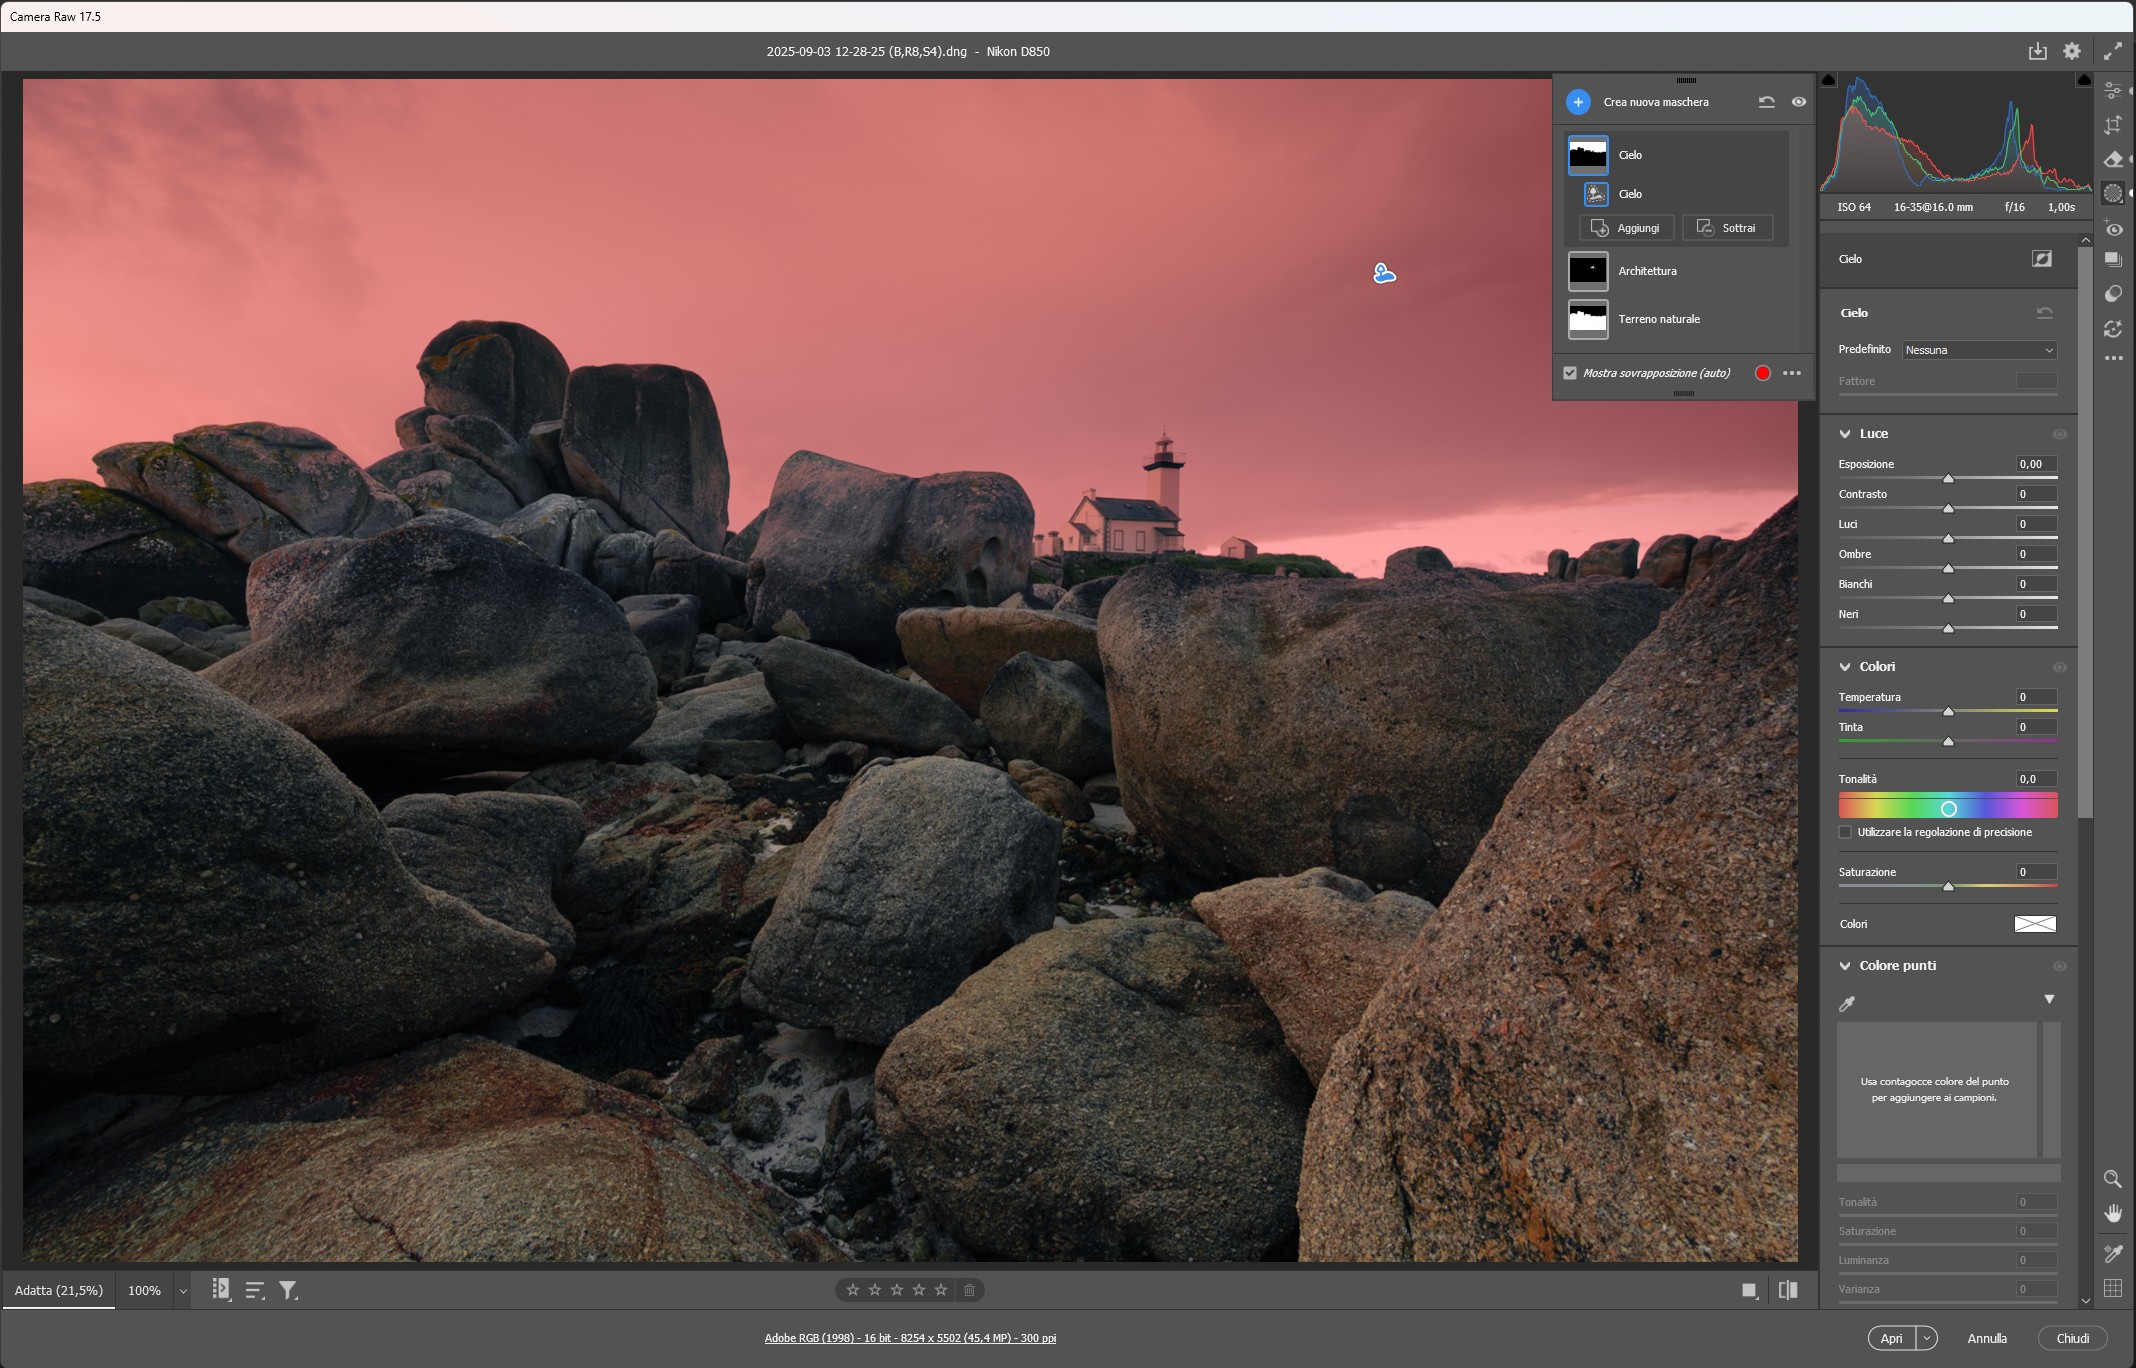Click the Chiudi button
The height and width of the screenshot is (1368, 2136).
coord(2072,1338)
